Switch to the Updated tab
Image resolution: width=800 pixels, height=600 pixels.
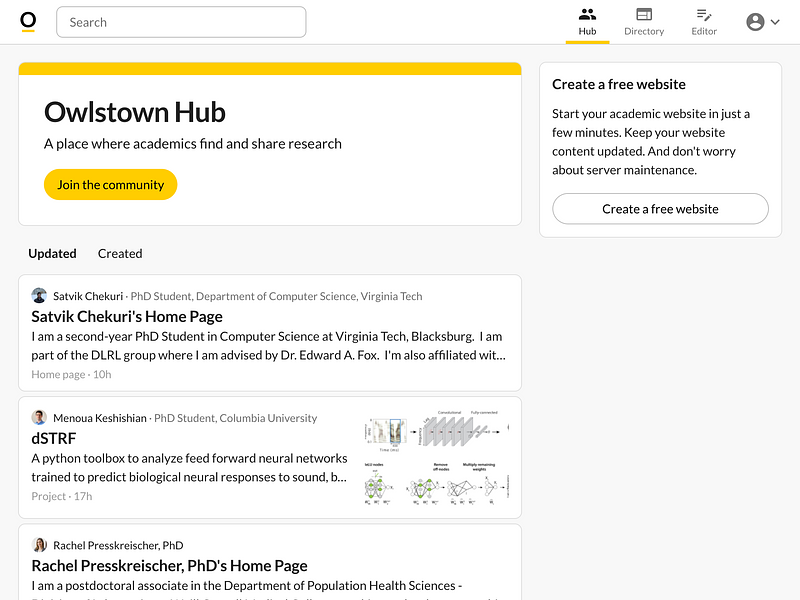tap(52, 254)
